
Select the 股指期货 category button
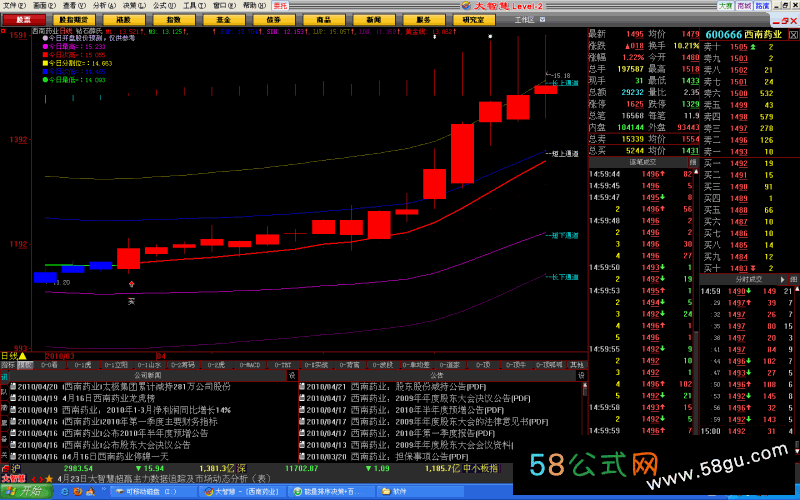pos(73,20)
